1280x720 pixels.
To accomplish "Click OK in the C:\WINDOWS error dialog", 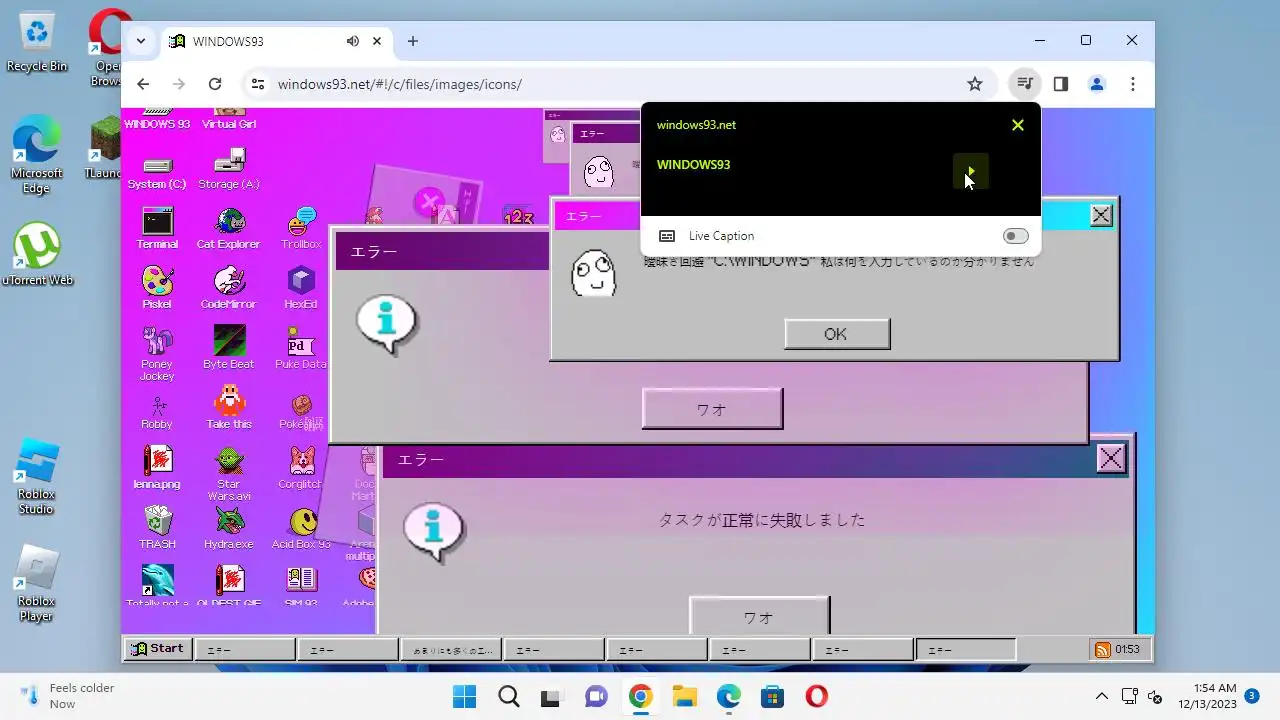I will 837,334.
